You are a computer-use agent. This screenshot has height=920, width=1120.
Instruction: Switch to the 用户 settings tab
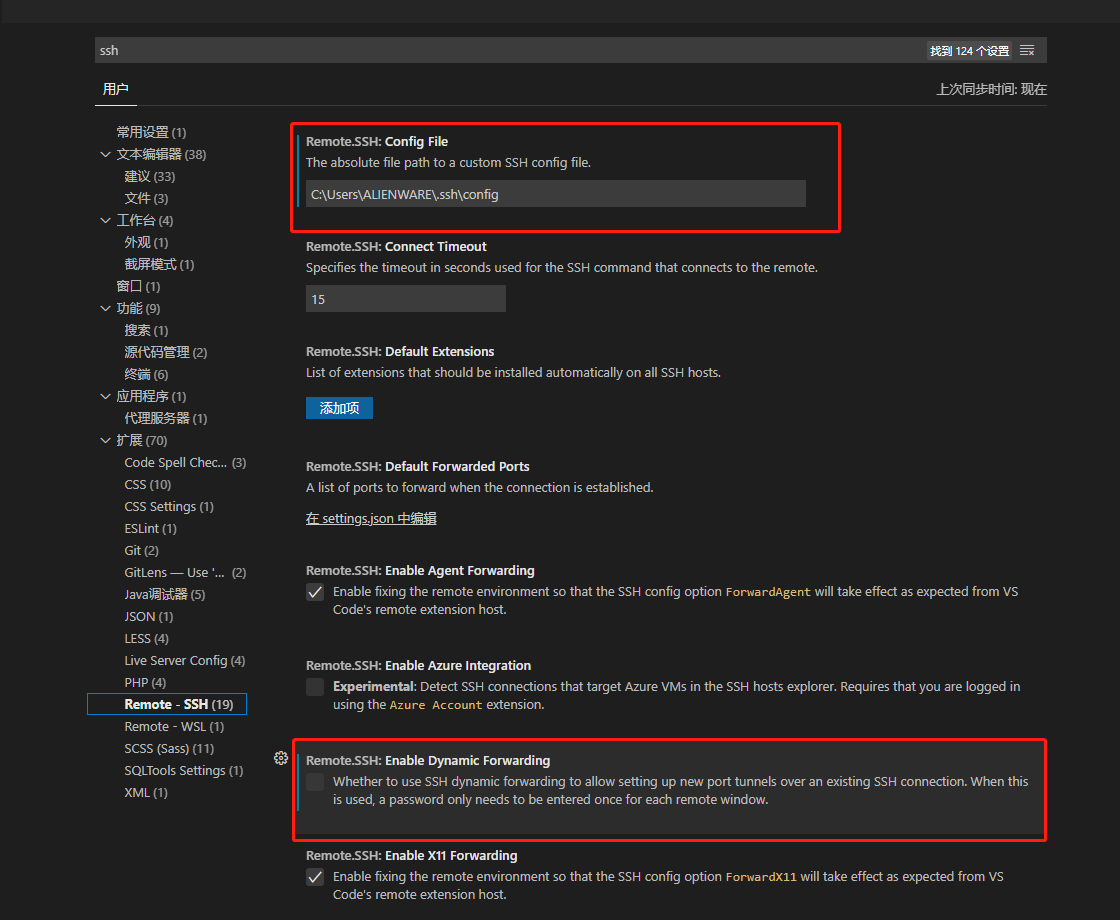click(116, 89)
